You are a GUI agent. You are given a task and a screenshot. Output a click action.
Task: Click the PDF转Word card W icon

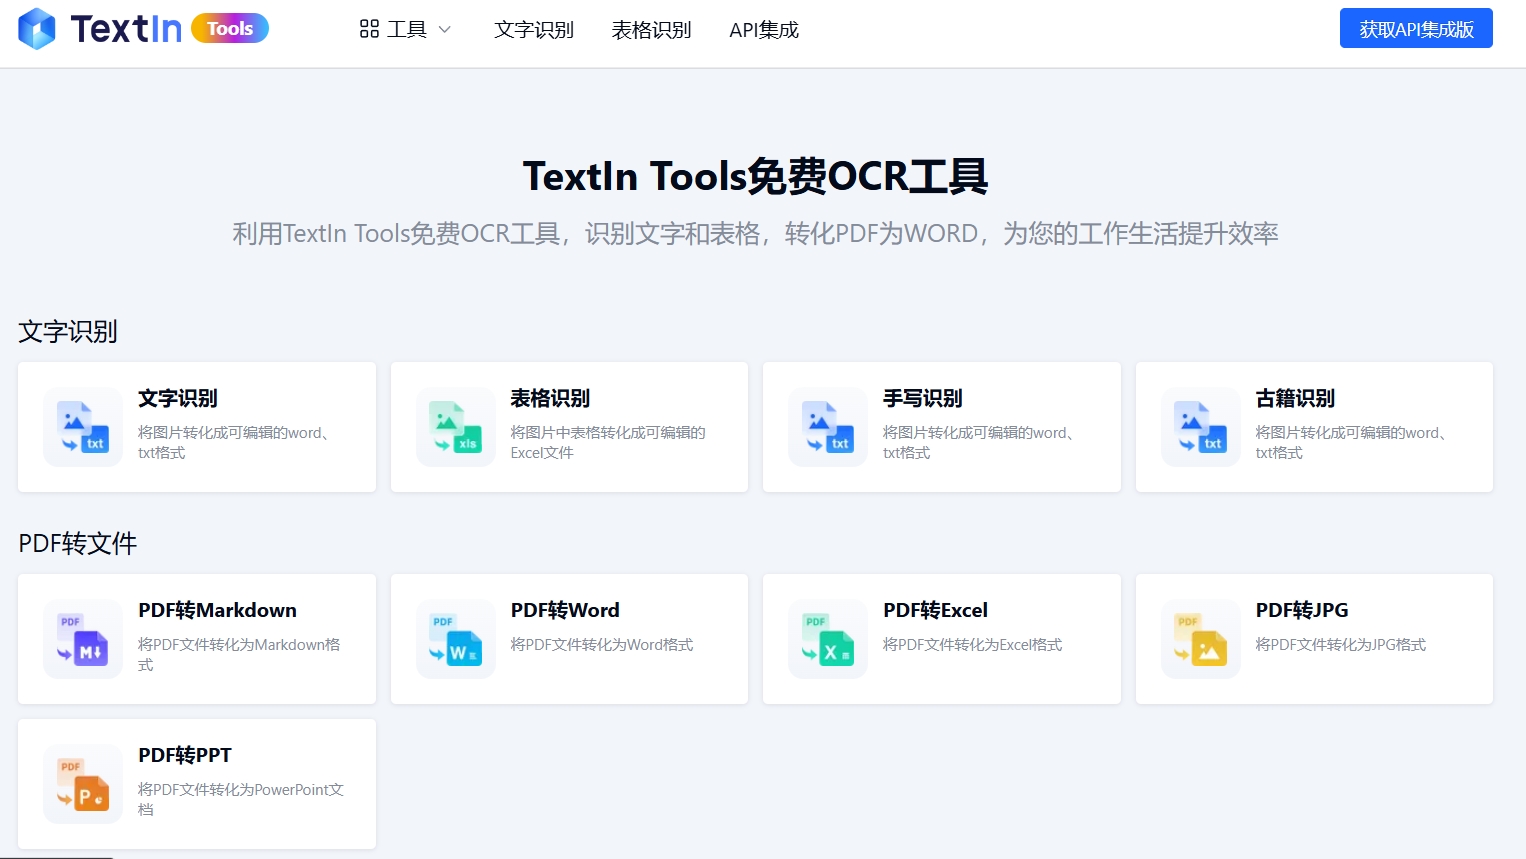click(x=456, y=639)
